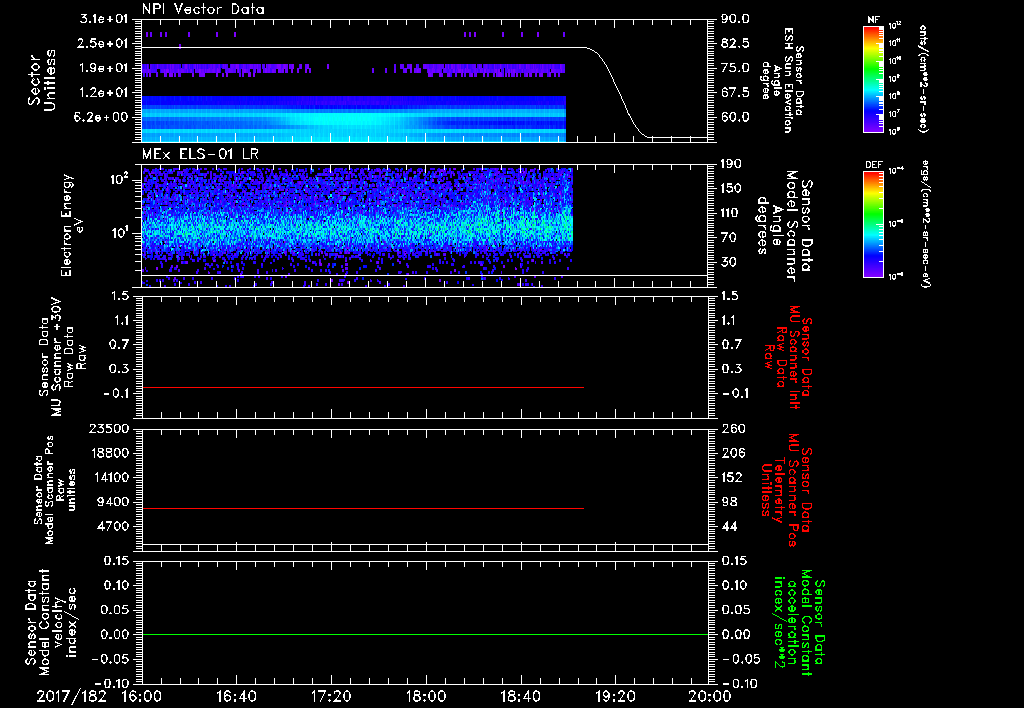This screenshot has width=1024, height=708.
Task: Click the NF rainbow color bar
Action: coord(873,79)
